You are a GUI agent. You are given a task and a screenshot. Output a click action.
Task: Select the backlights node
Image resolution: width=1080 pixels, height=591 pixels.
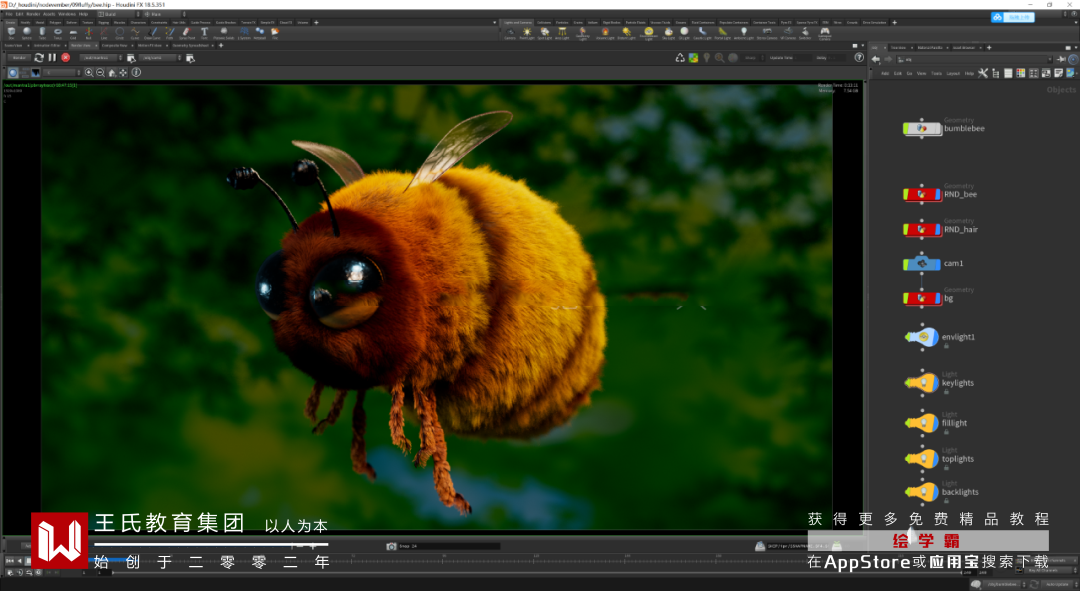tap(922, 491)
